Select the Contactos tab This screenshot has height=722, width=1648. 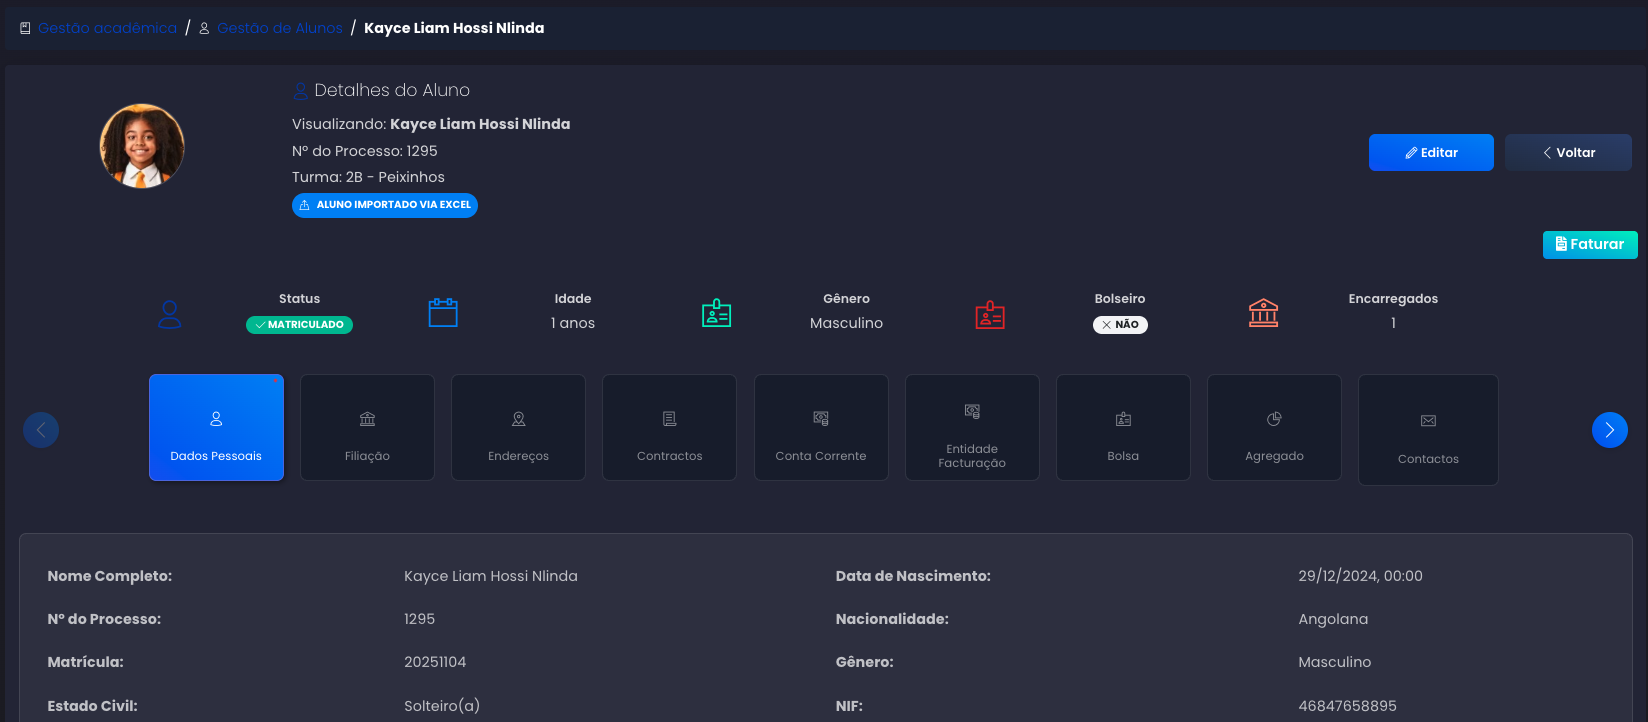[1428, 430]
